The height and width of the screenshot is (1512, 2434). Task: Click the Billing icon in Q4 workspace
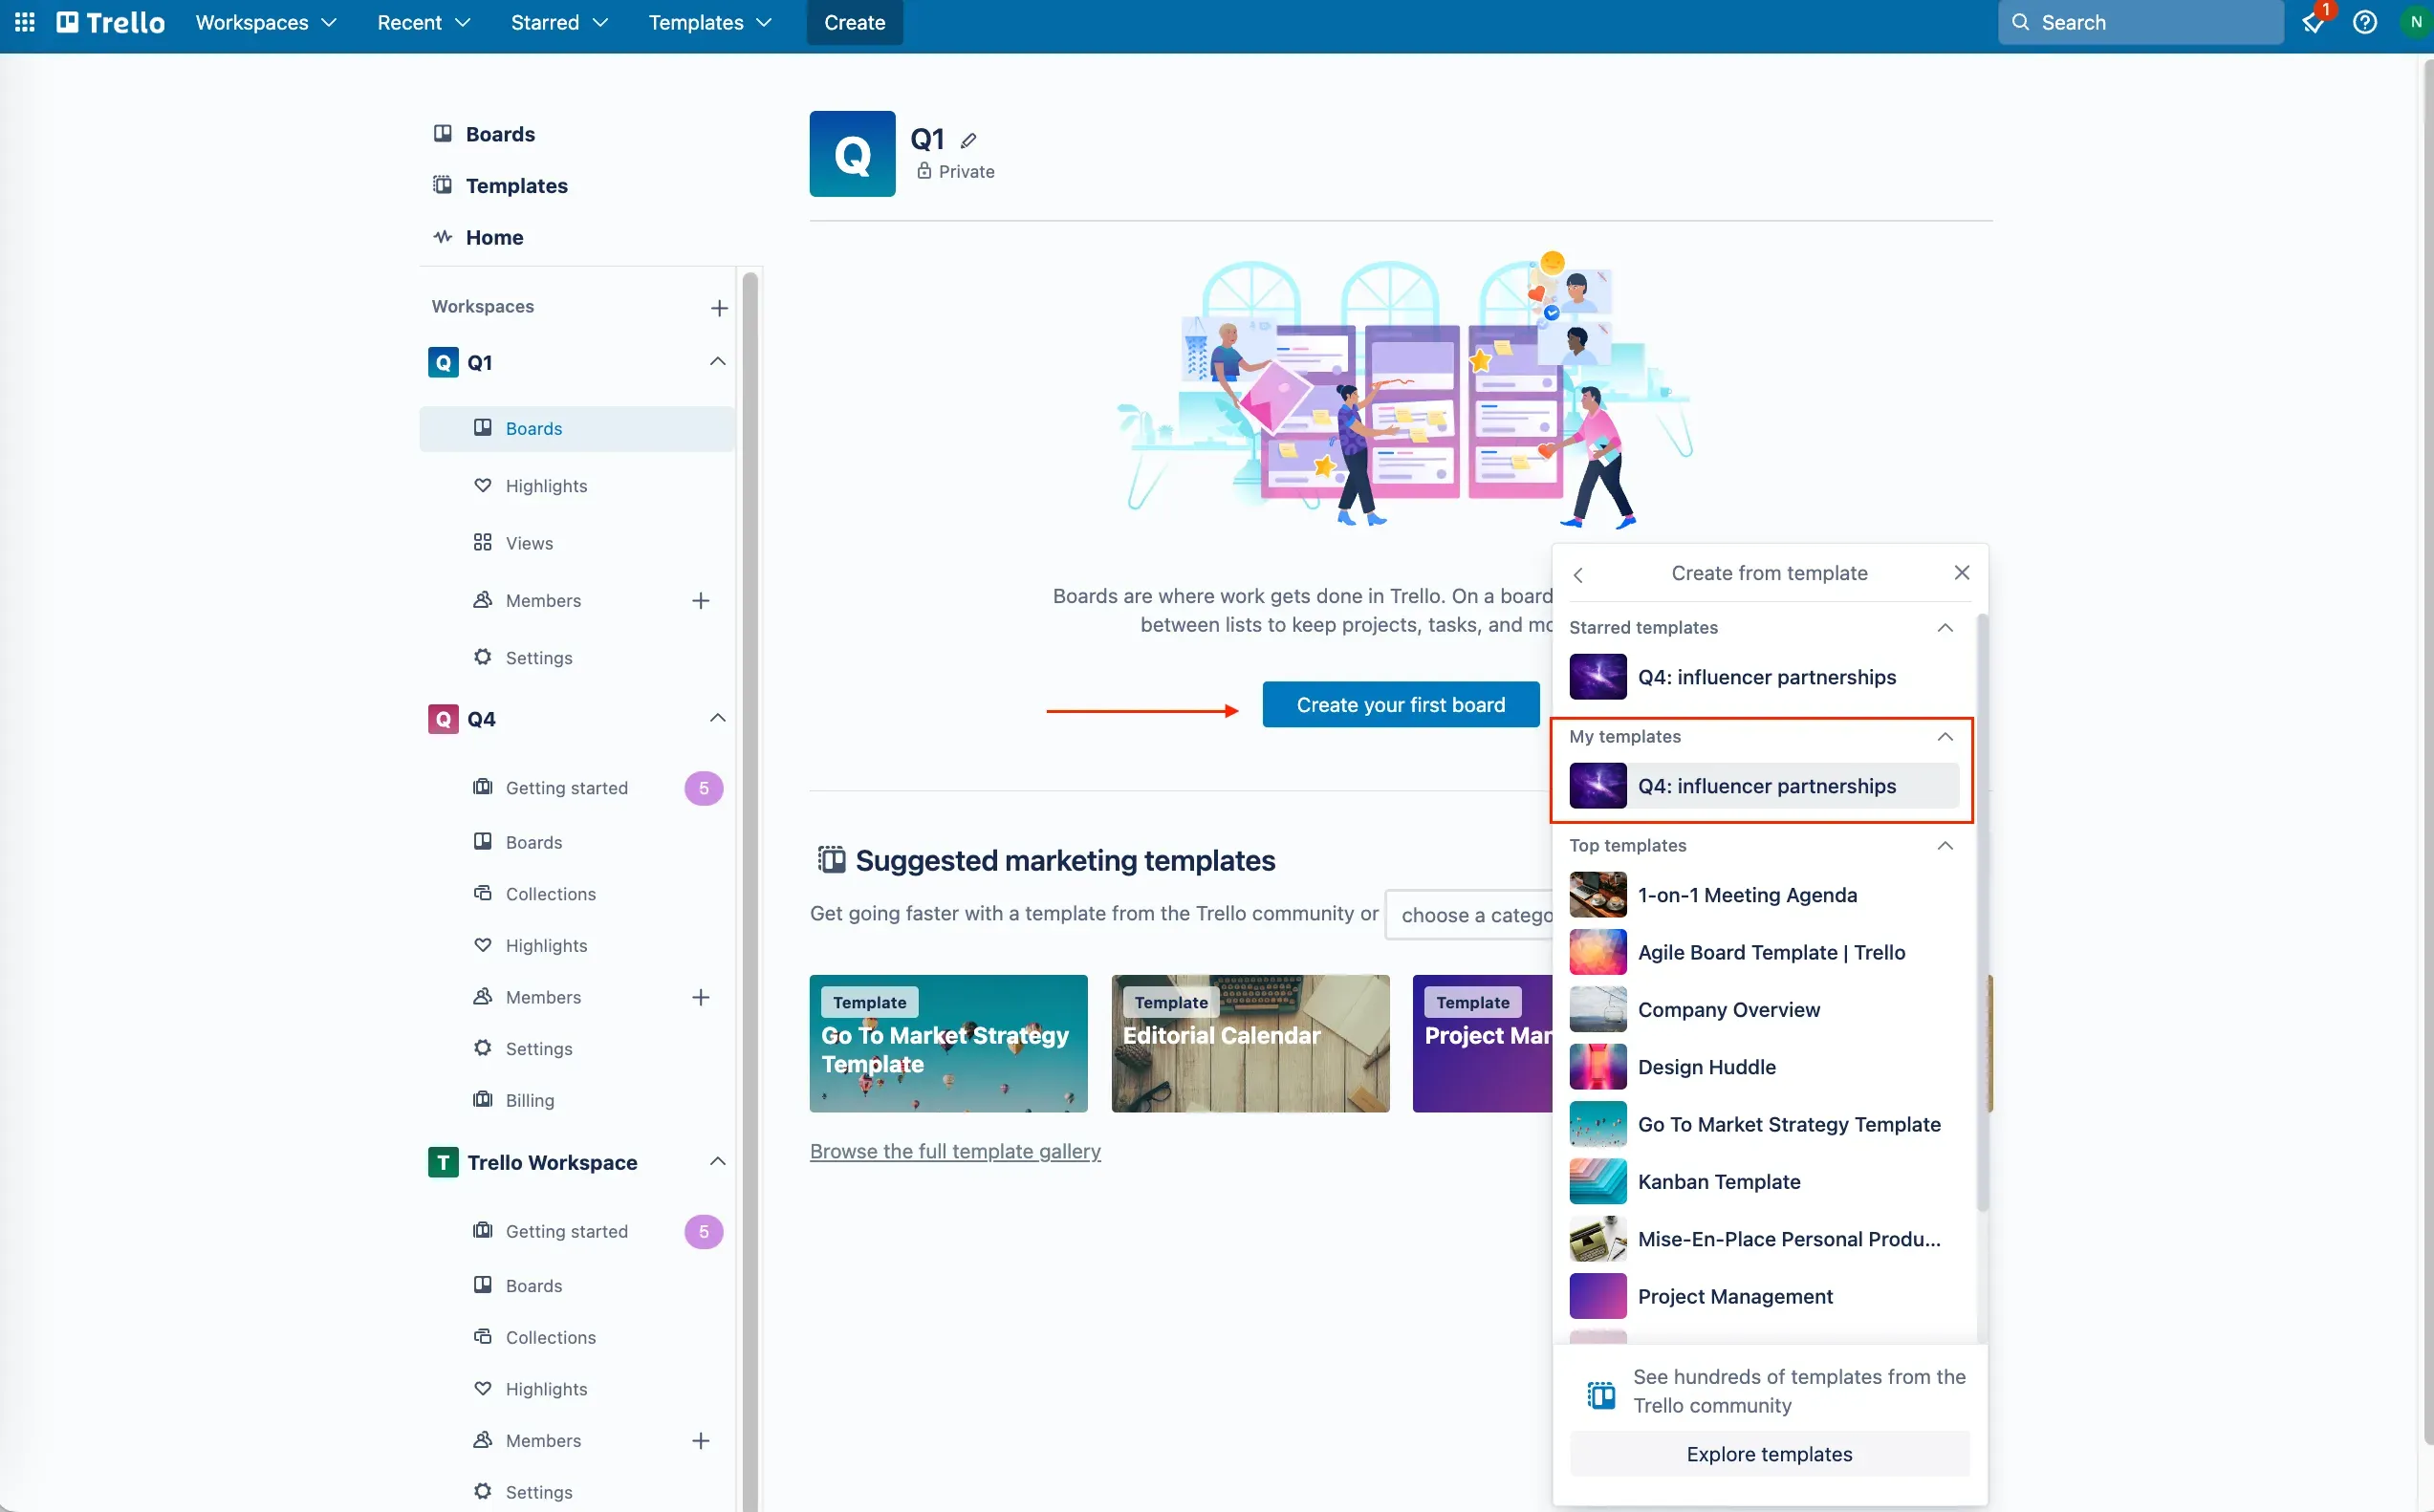[x=481, y=1099]
